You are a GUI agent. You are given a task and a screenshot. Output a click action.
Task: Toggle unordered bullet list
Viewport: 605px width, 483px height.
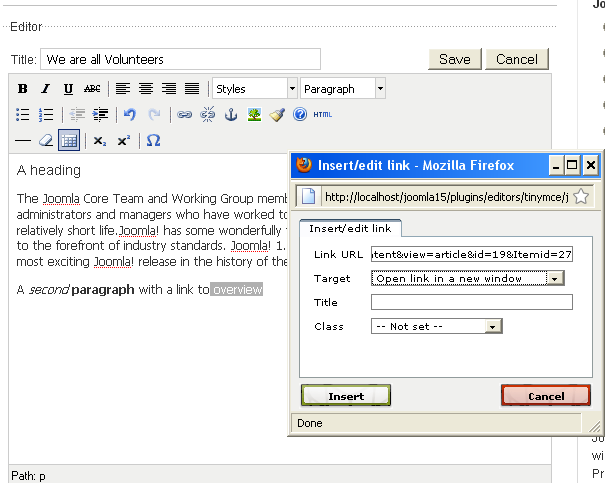pos(23,115)
